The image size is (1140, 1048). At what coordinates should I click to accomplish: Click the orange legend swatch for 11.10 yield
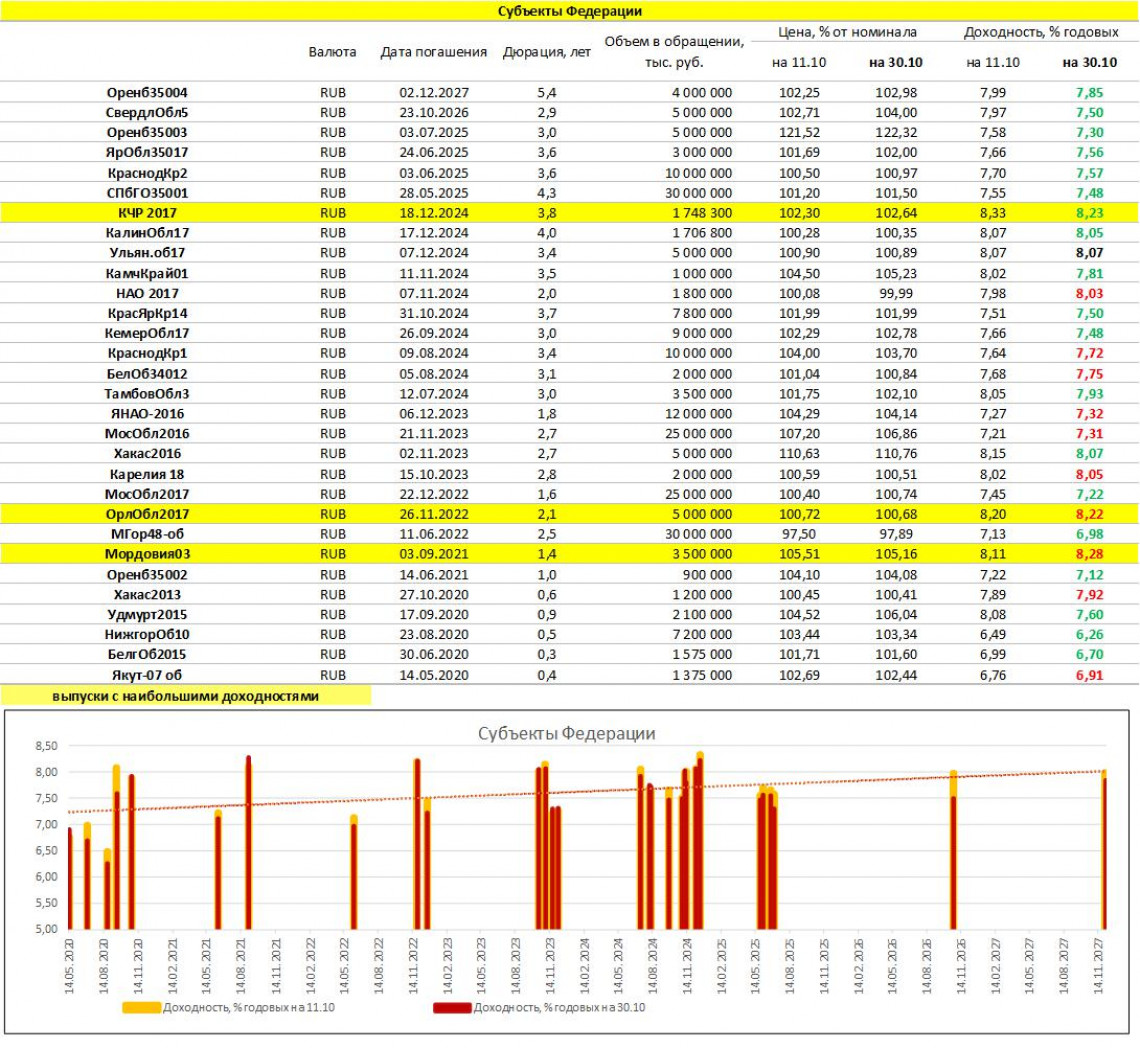tap(141, 1008)
